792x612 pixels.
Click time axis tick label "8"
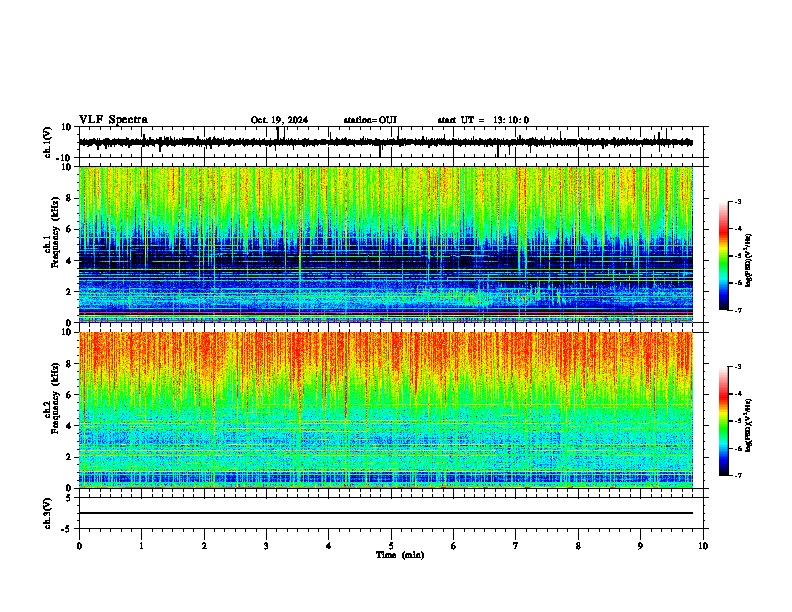click(578, 546)
